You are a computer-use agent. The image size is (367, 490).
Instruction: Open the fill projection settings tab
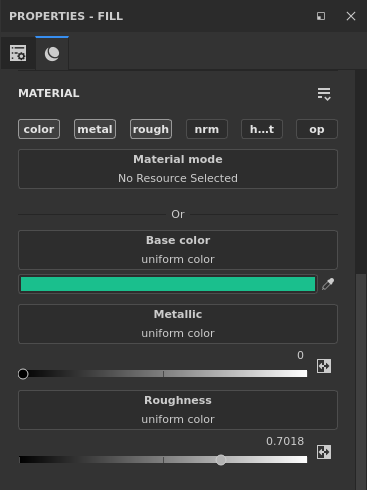[18, 53]
